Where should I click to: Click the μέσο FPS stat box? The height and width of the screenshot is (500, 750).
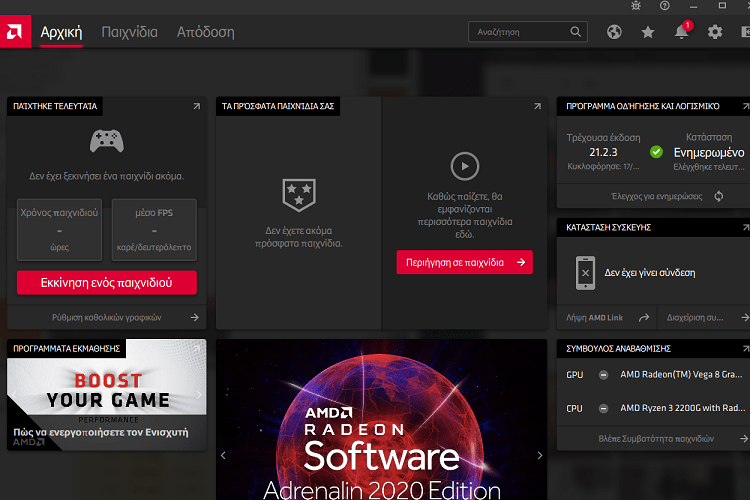pos(154,230)
